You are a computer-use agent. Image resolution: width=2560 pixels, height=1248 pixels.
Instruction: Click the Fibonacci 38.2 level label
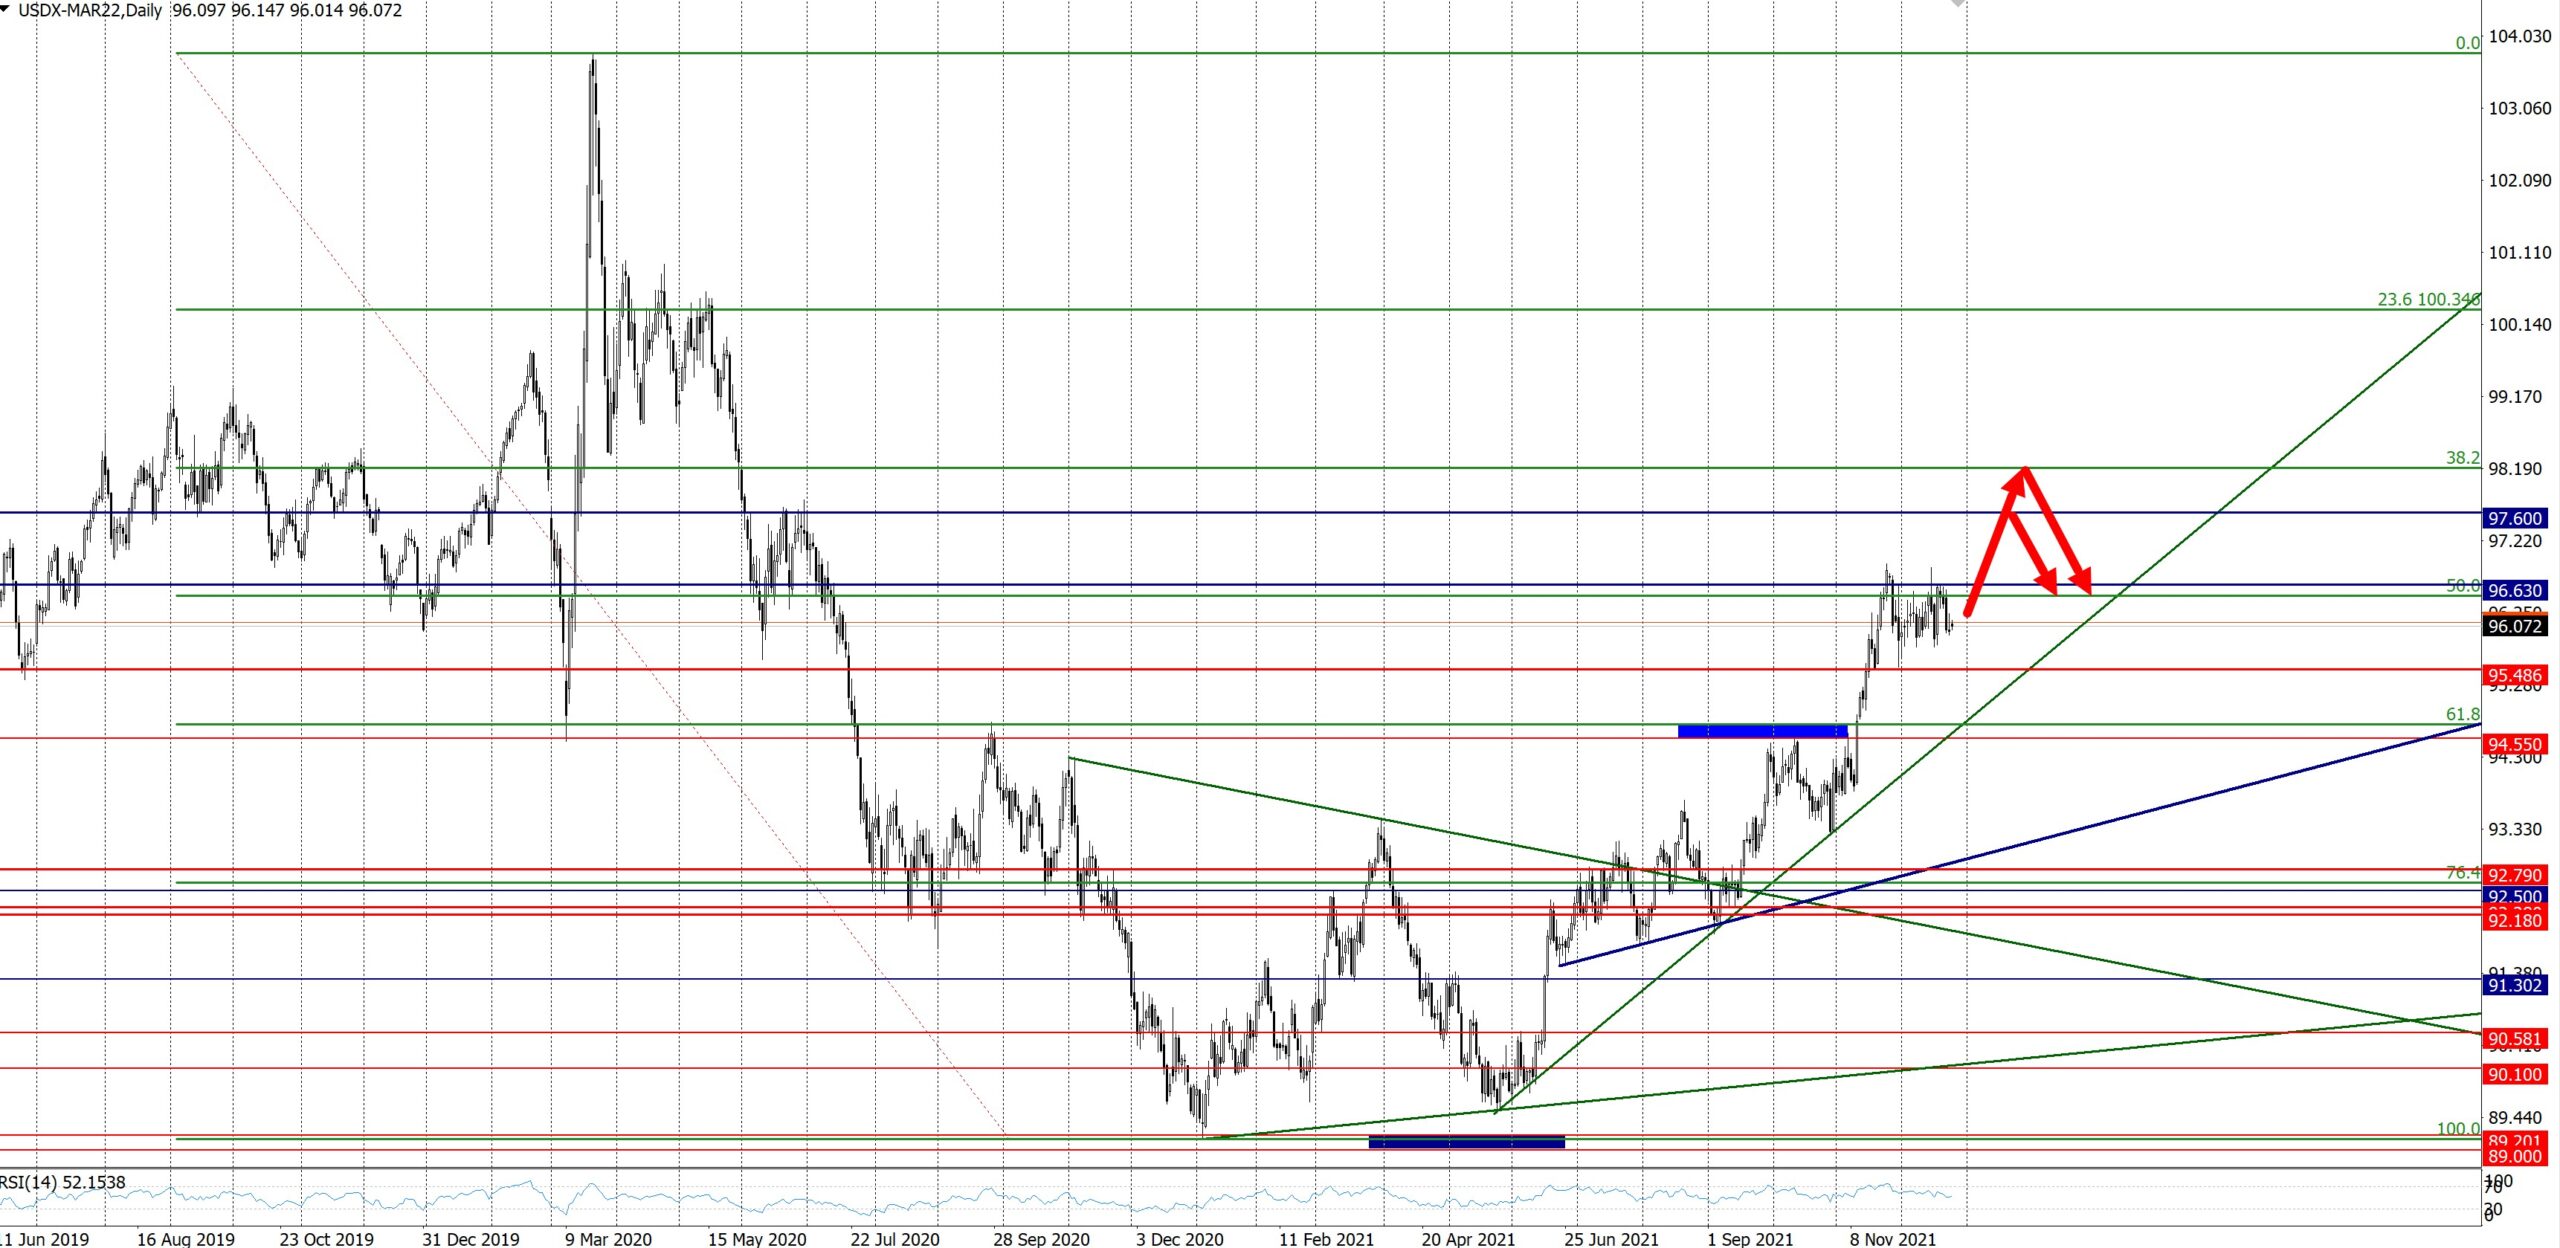[2462, 458]
